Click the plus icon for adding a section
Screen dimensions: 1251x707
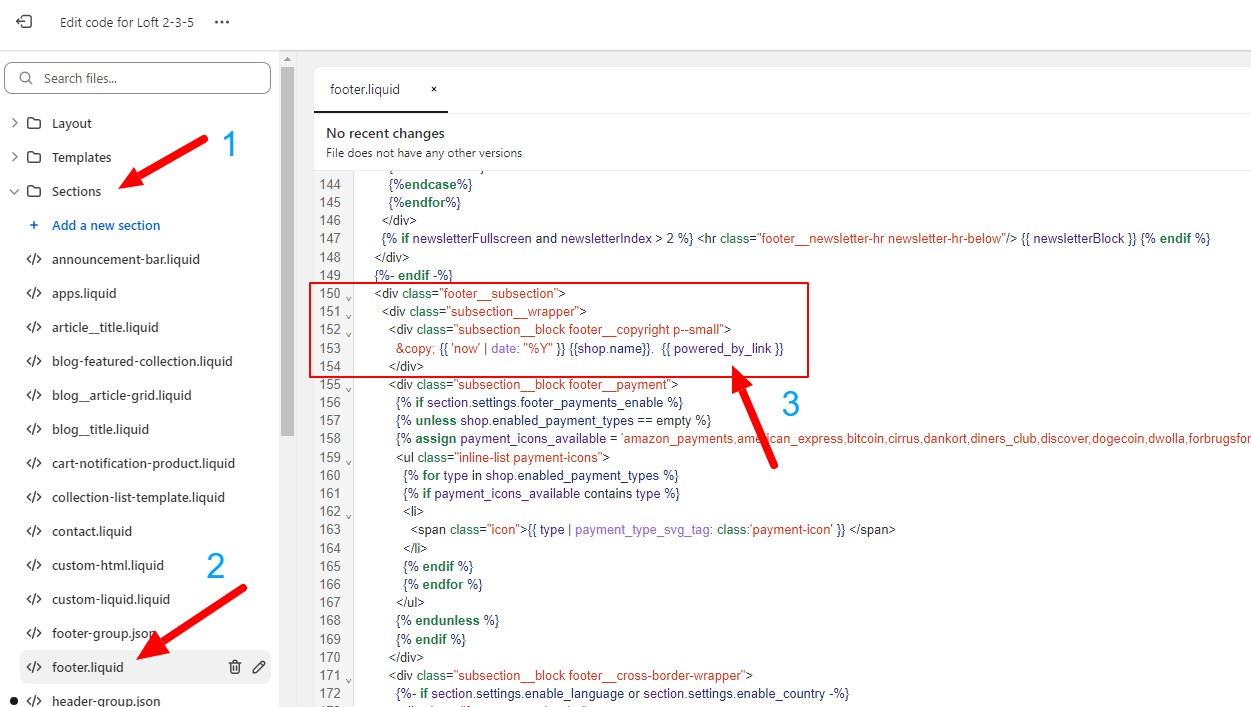[x=34, y=225]
